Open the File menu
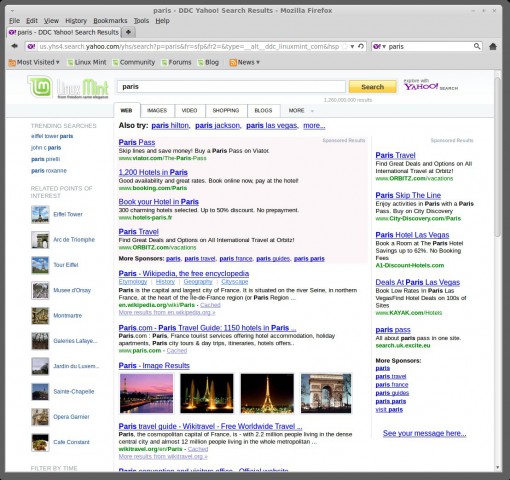510x480 pixels. click(14, 21)
